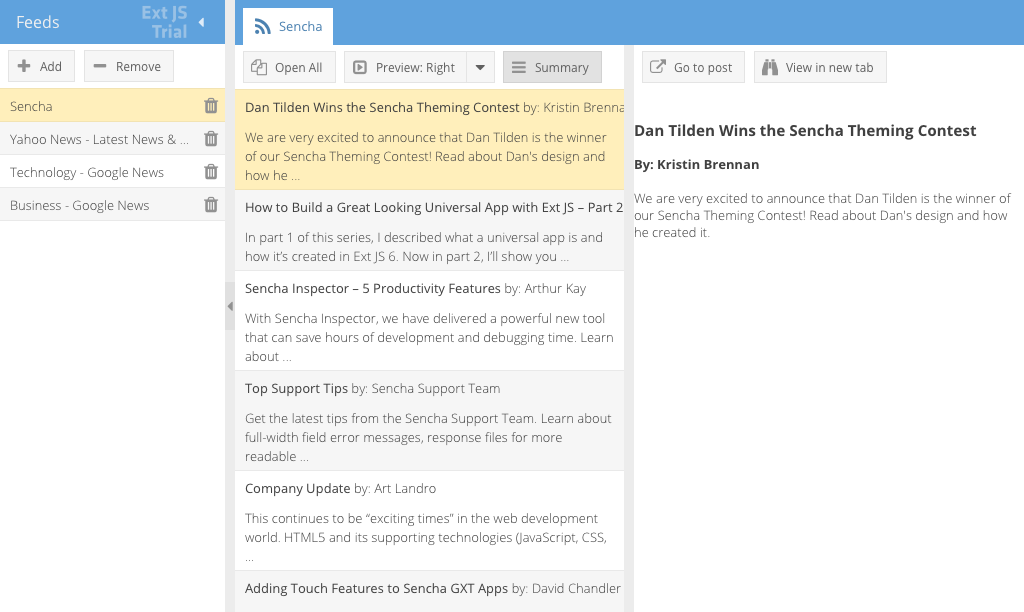
Task: Click the Preview: Right button
Action: coord(406,67)
